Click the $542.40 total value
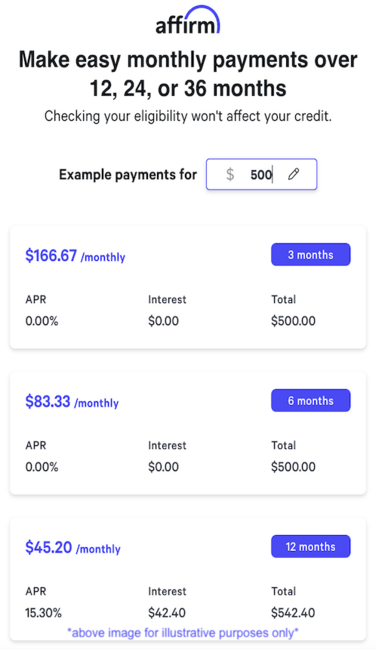Screen dimensions: 376x650 [x=293, y=613]
